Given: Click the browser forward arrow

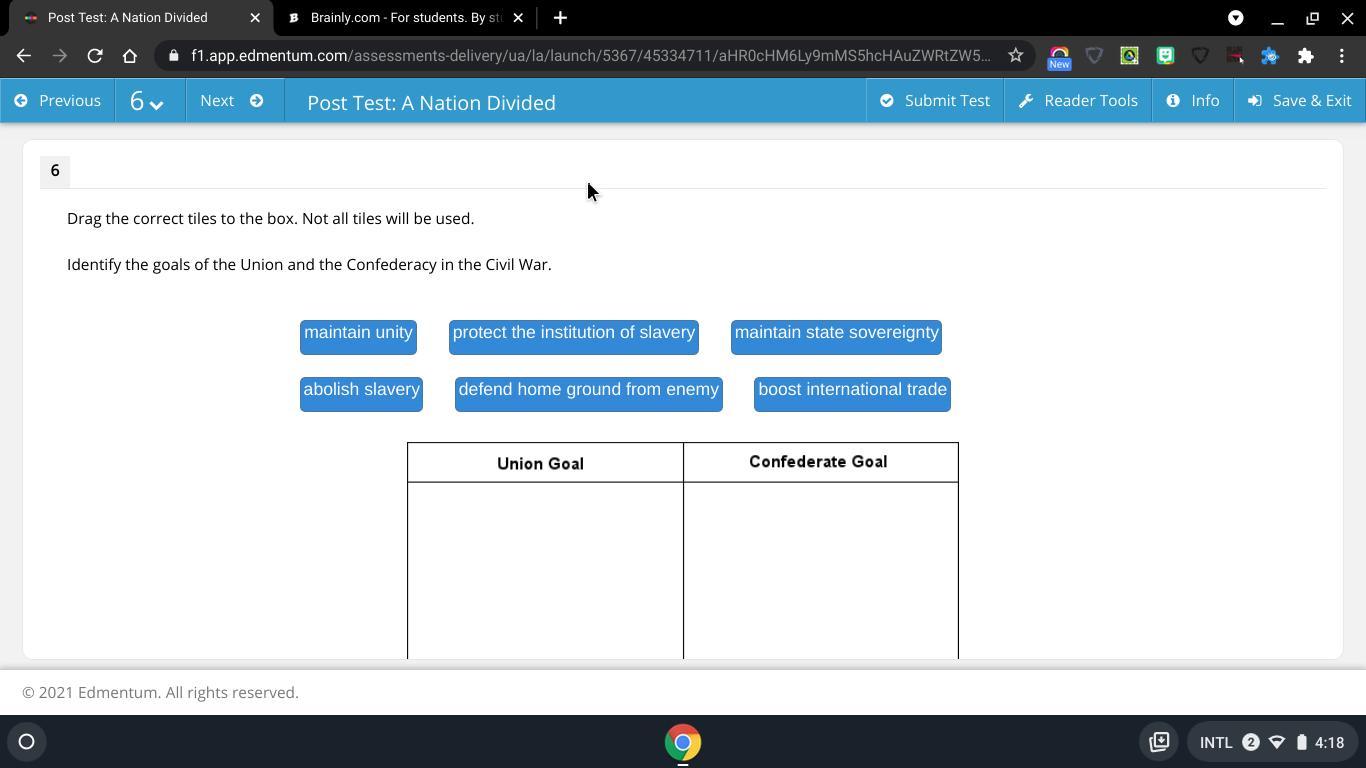Looking at the screenshot, I should (x=59, y=56).
